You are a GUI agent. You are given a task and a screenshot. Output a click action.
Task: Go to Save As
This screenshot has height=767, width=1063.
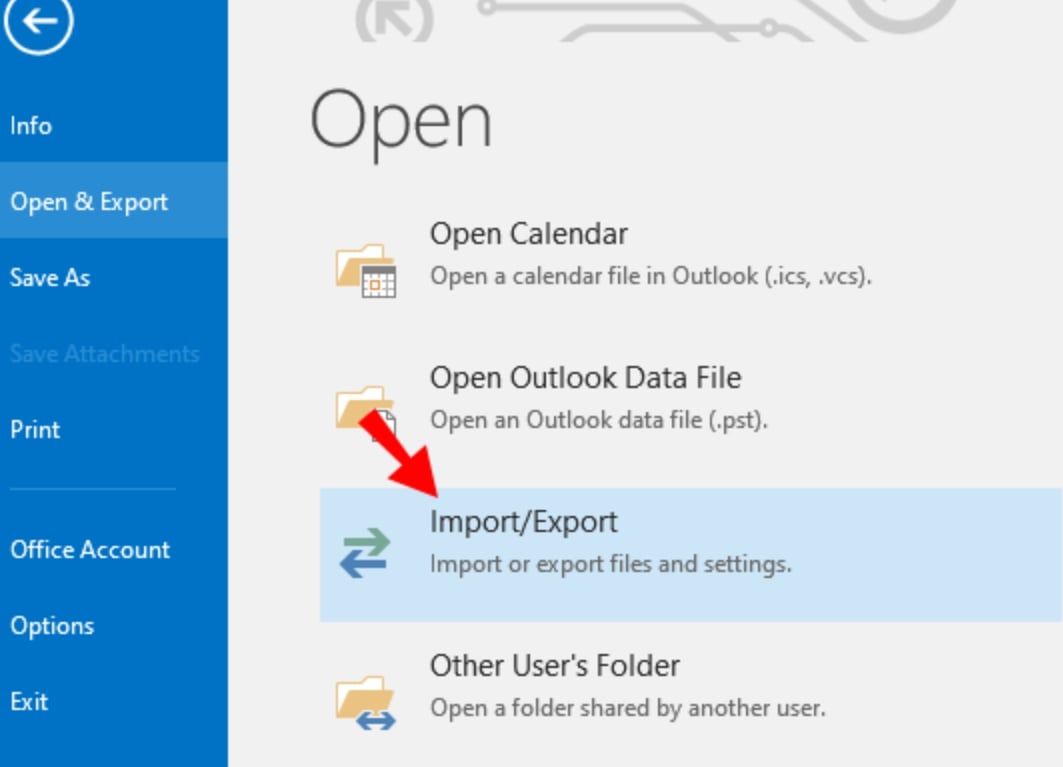(x=49, y=277)
